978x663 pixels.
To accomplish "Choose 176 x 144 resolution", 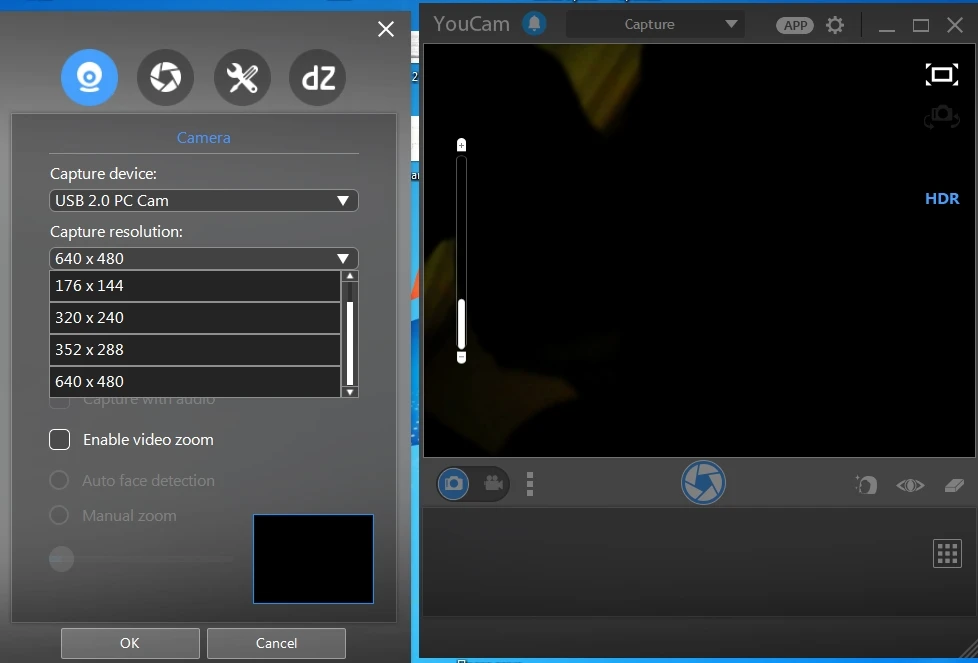I will coord(195,286).
